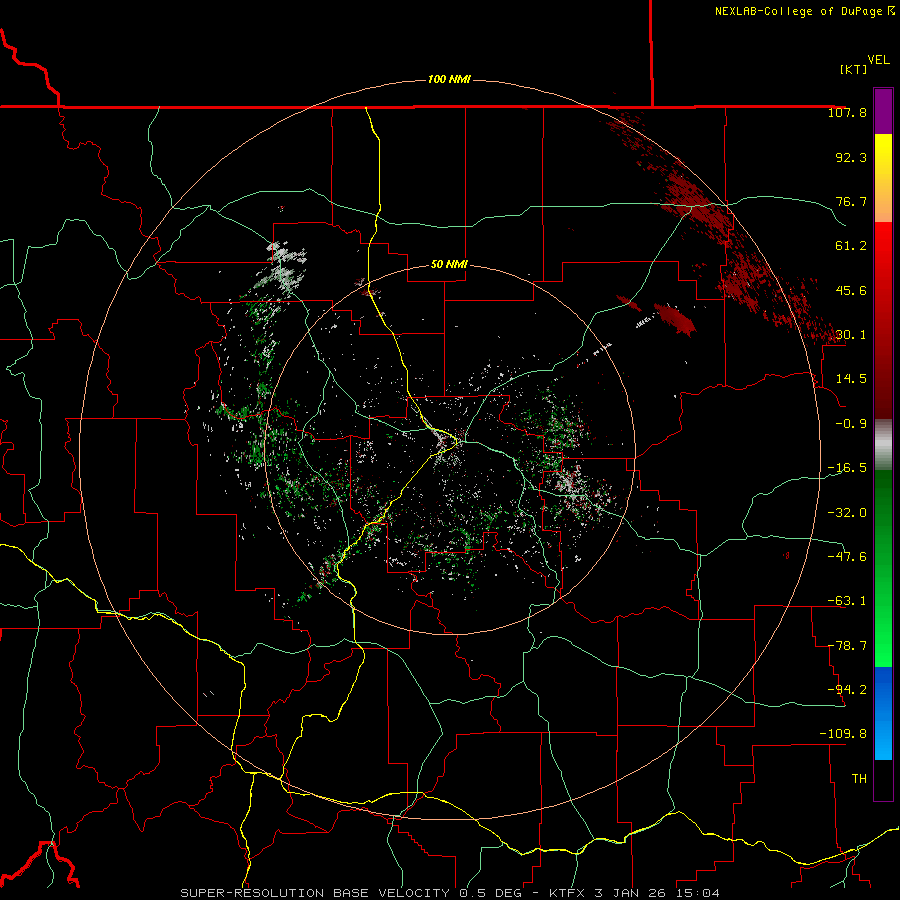The image size is (900, 900).
Task: Click the -0.9 legend value
Action: (x=851, y=424)
